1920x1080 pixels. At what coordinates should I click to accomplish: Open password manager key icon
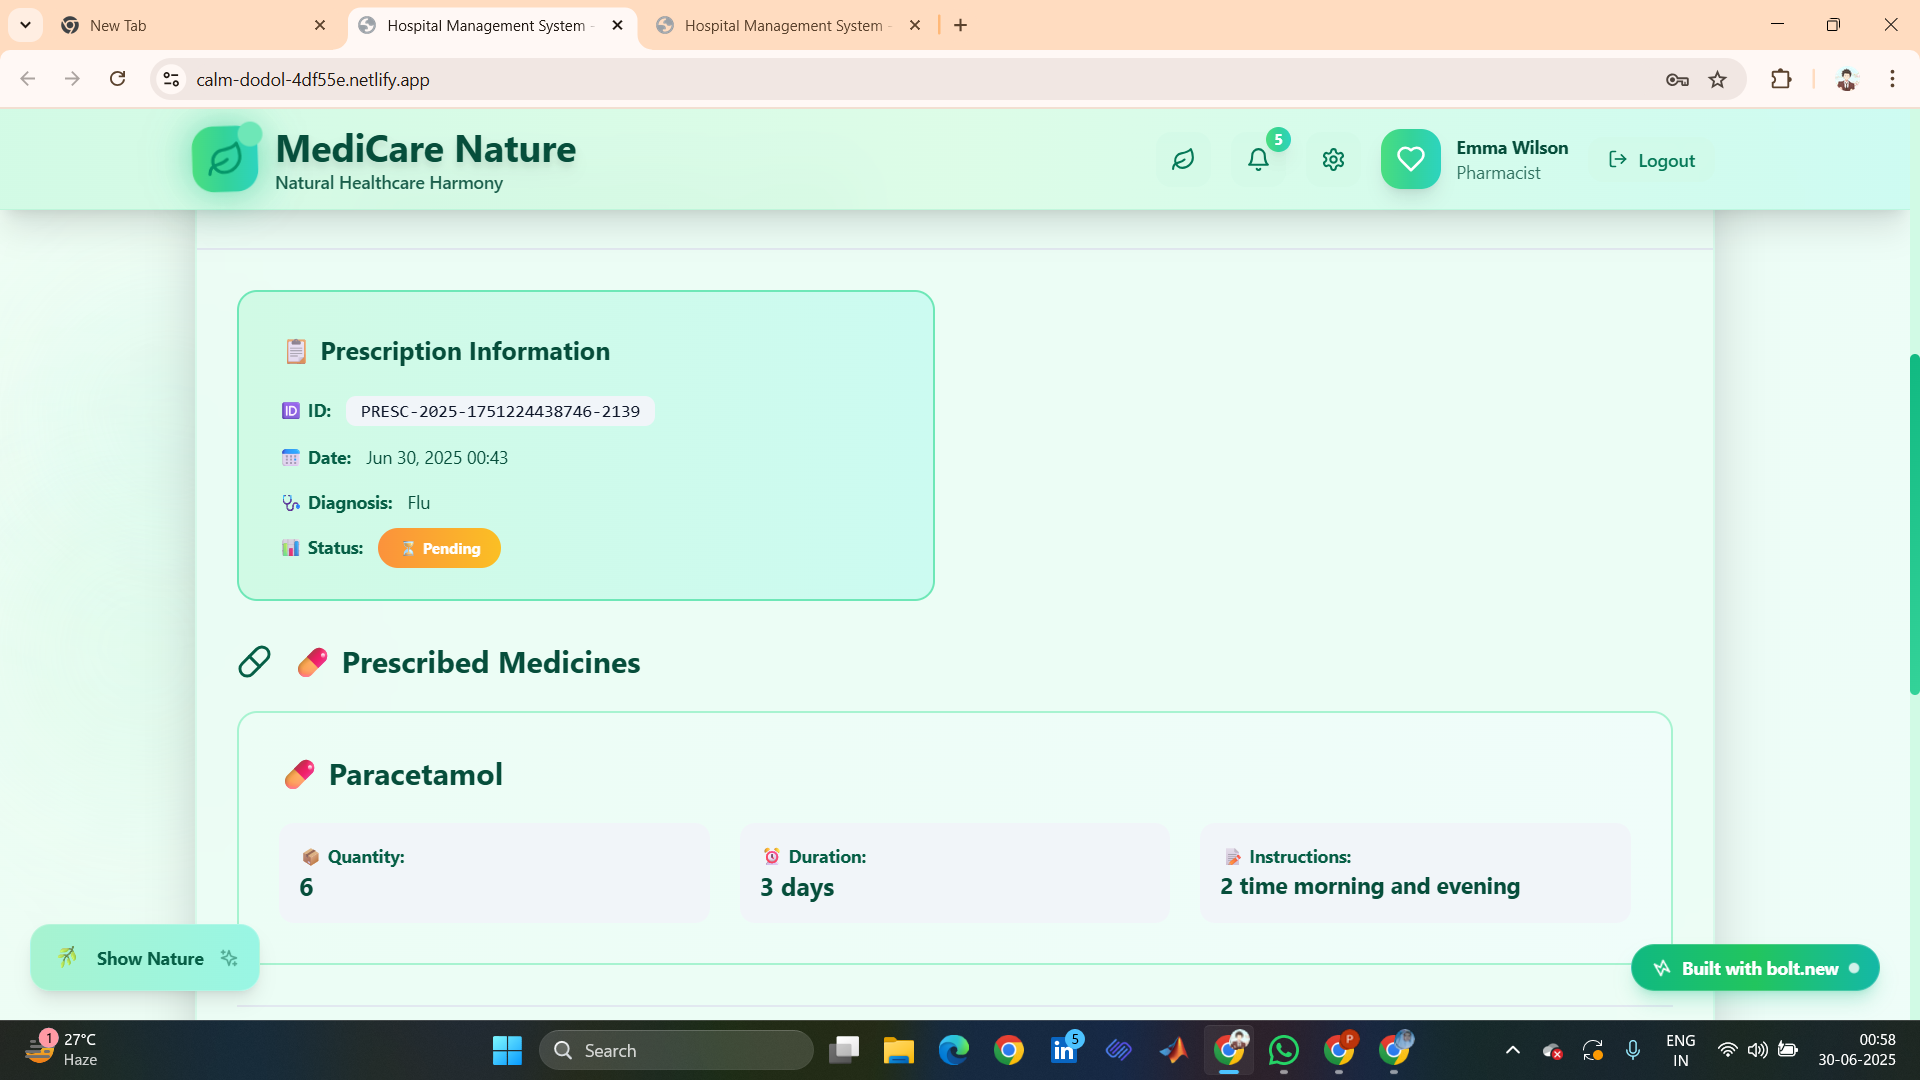click(1677, 80)
